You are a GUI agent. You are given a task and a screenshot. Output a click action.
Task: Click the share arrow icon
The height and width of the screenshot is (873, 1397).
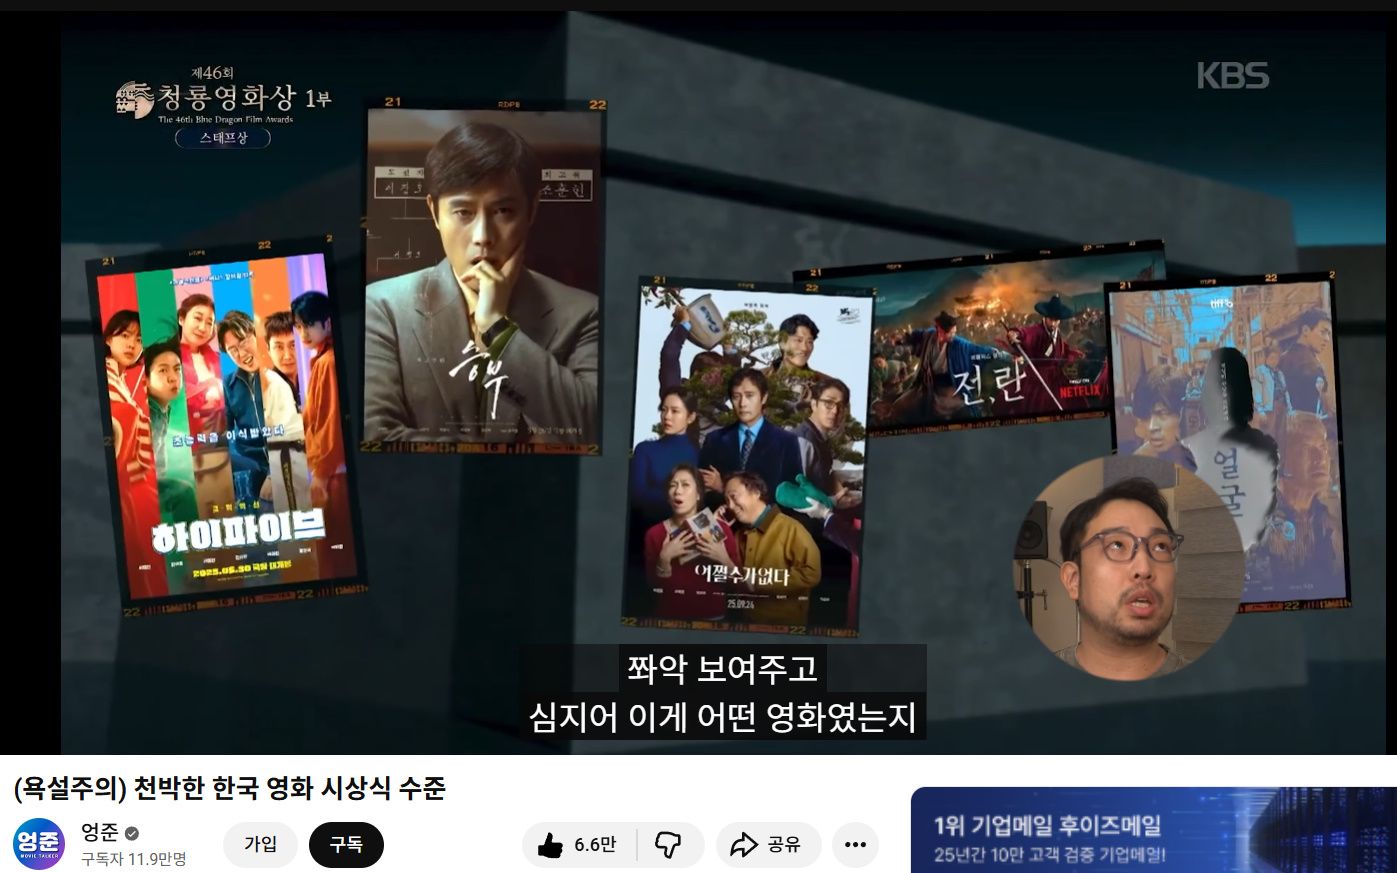tap(744, 846)
